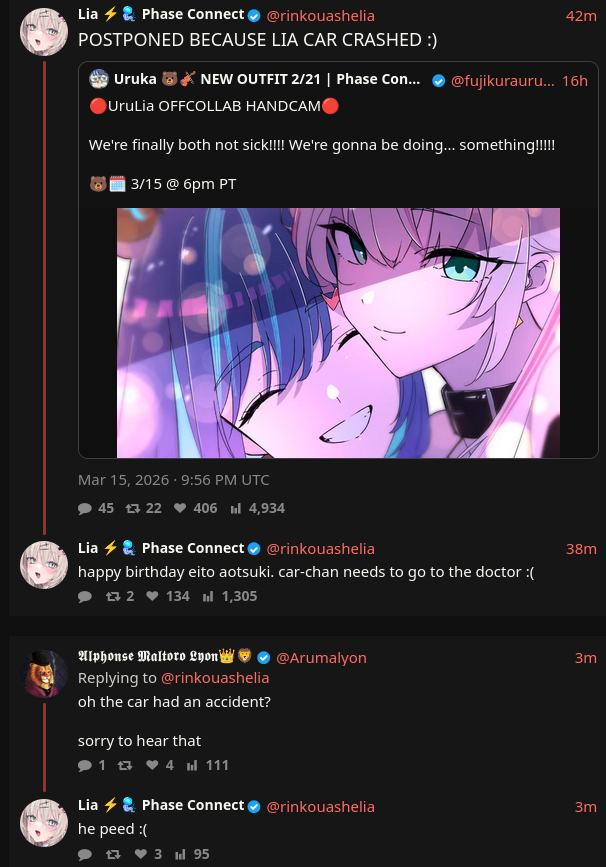Click Alphonse's lion avatar
Viewport: 606px width, 867px height.
44,674
